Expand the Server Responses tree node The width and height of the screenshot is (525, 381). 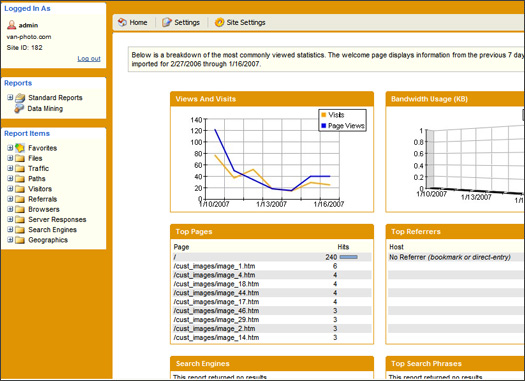[10, 219]
